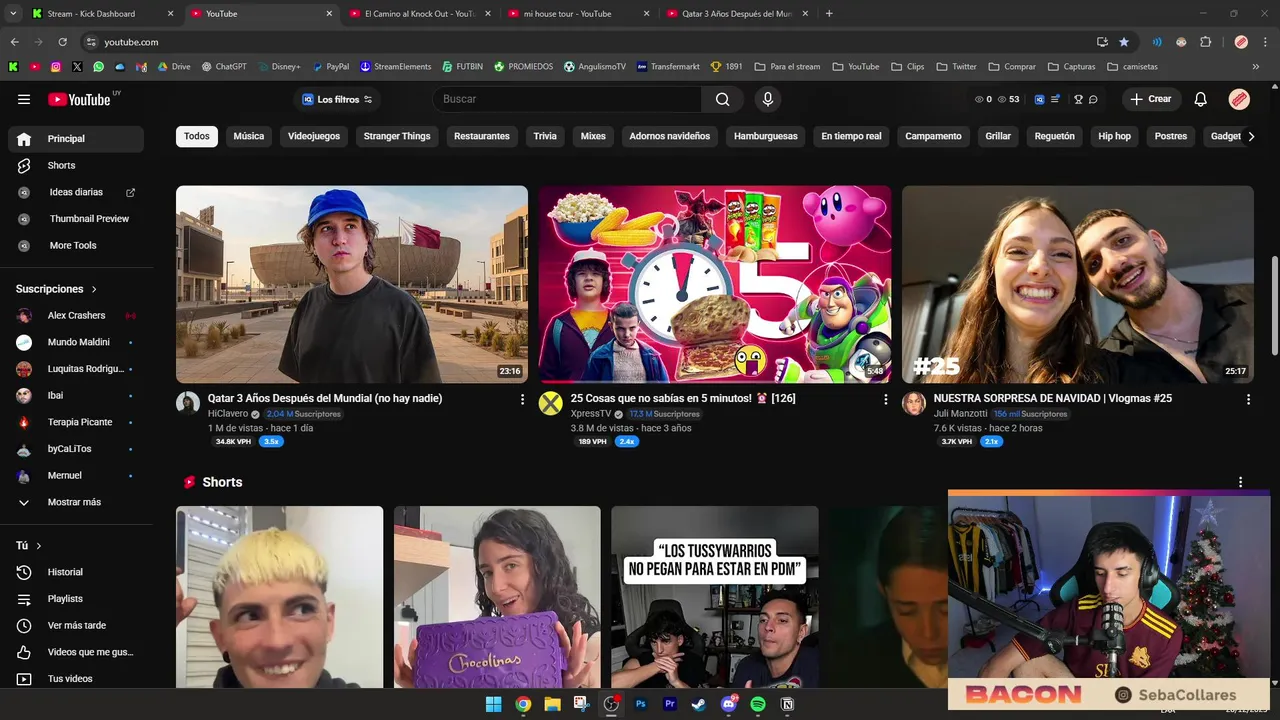This screenshot has height=720, width=1280.
Task: Open the account avatar menu
Action: (1239, 99)
